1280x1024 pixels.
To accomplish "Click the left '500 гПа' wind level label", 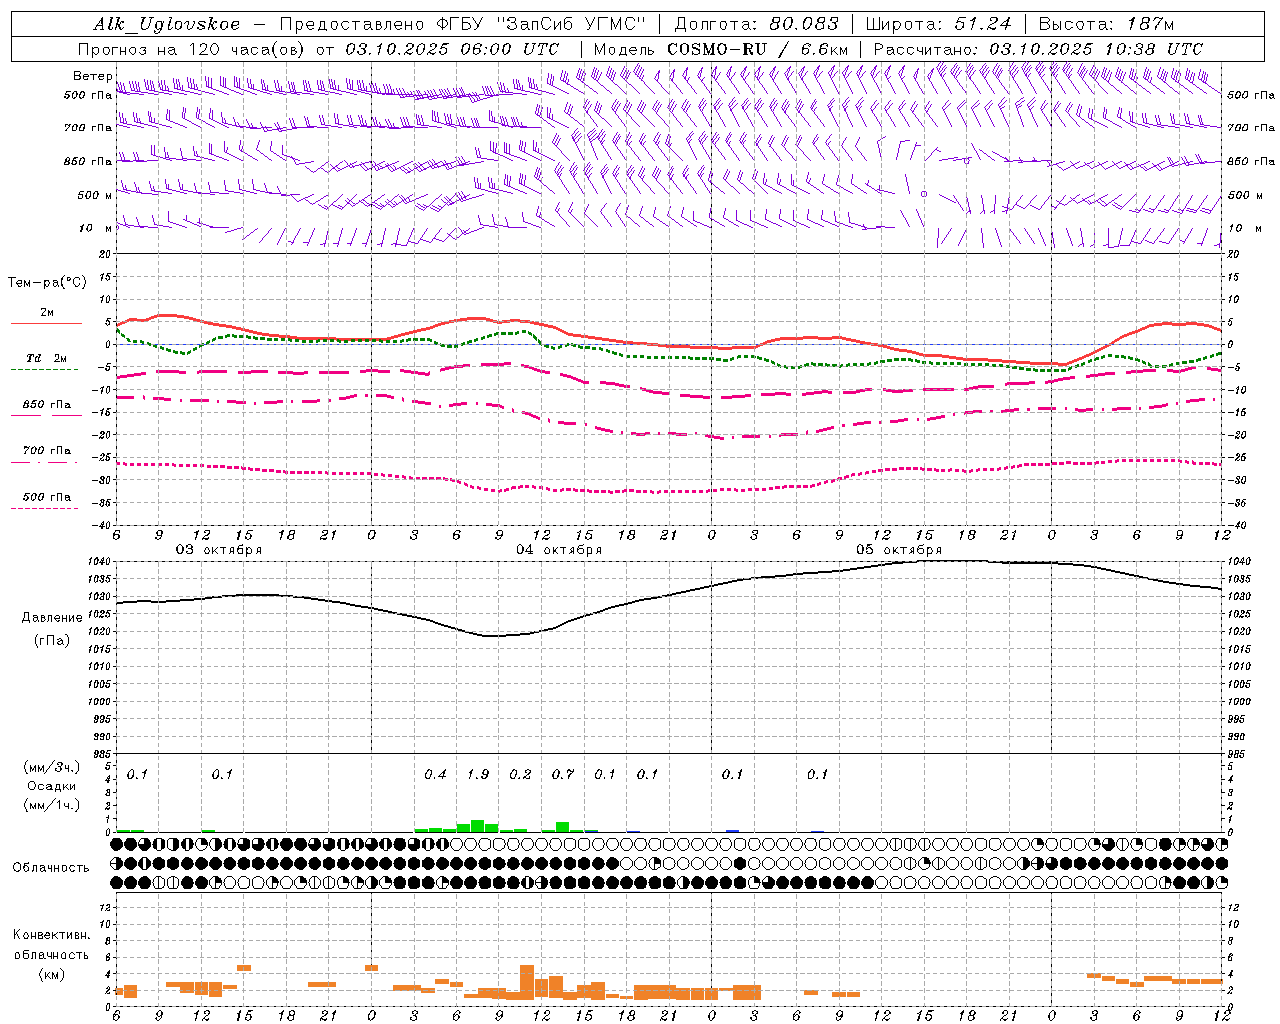I will pos(88,95).
